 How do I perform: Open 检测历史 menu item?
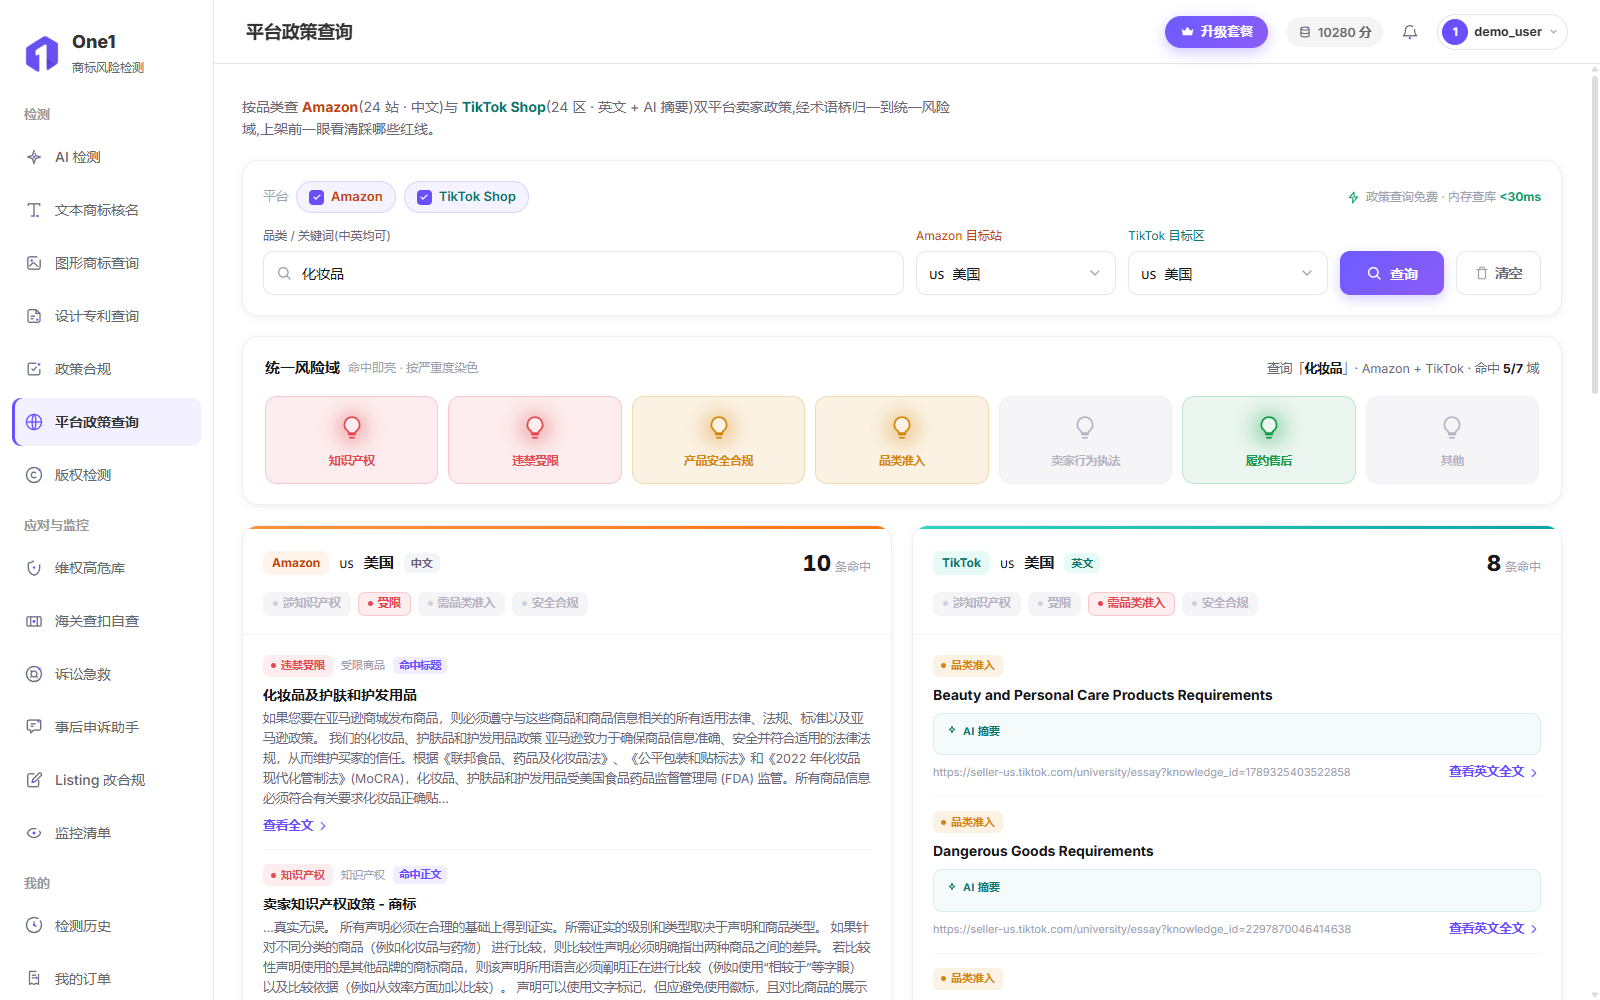[107, 926]
